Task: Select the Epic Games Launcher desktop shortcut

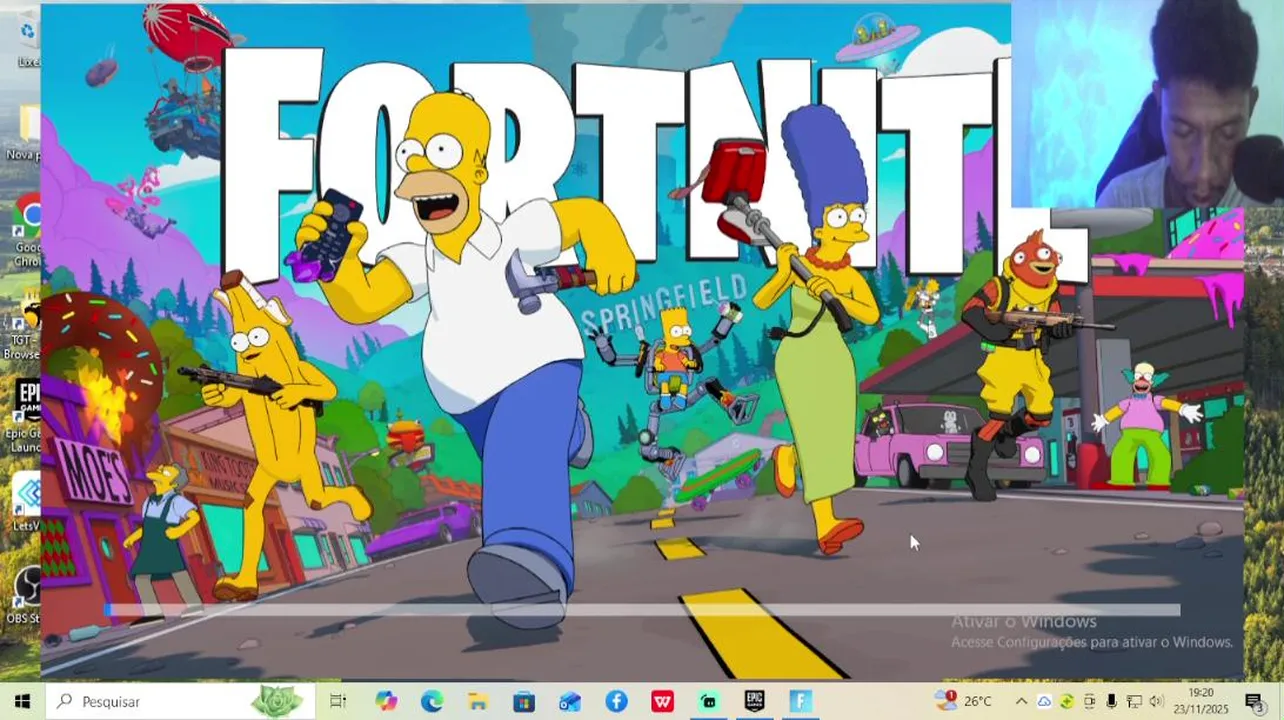Action: (24, 416)
